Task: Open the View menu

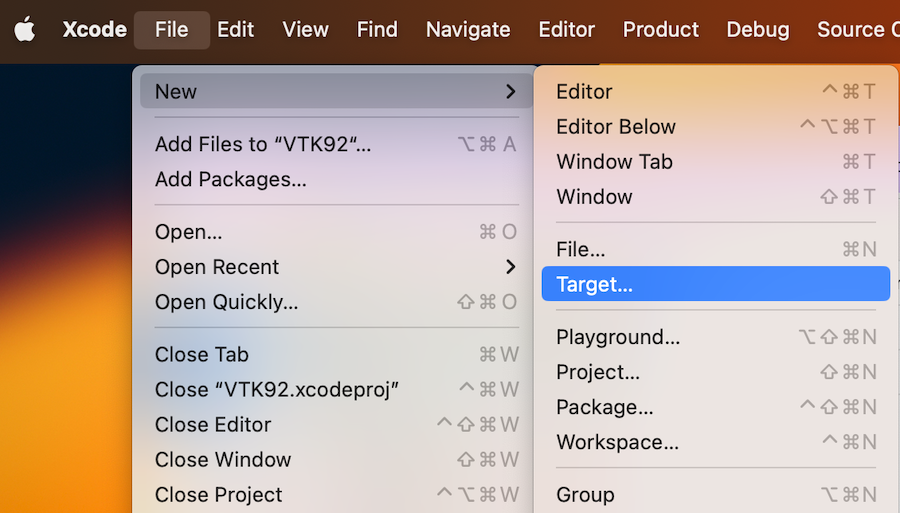Action: coord(305,30)
